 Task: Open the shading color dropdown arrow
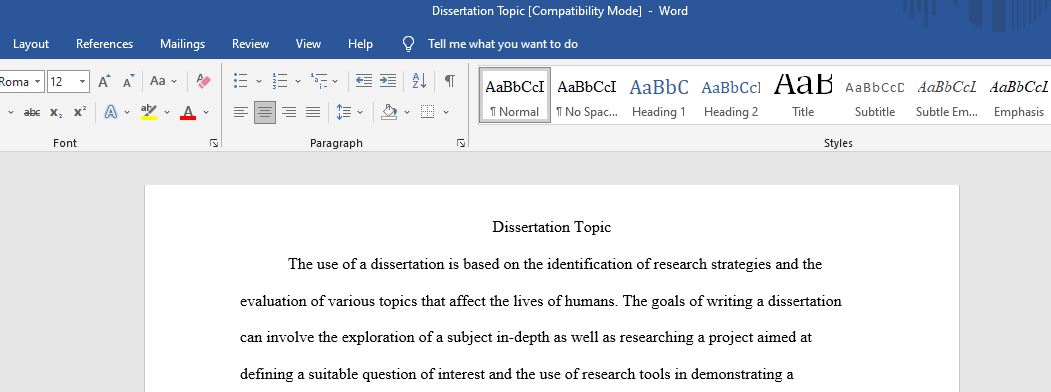pos(407,113)
